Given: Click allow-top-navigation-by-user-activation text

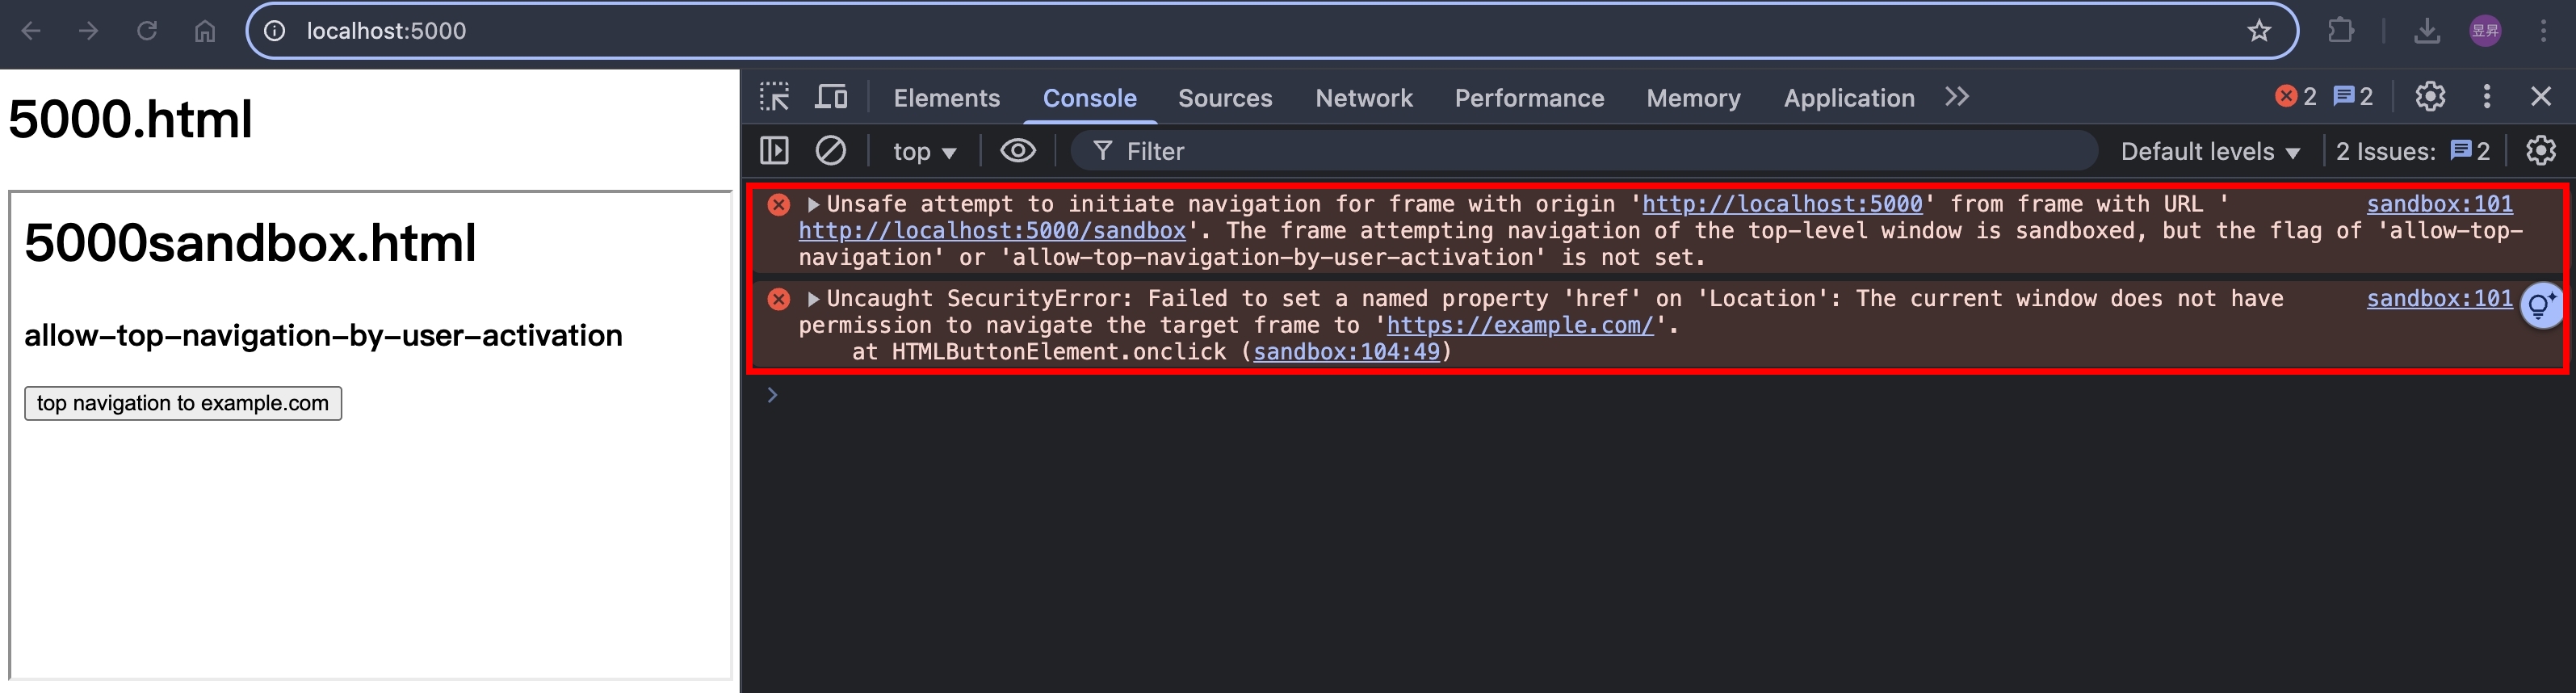Looking at the screenshot, I should 323,335.
